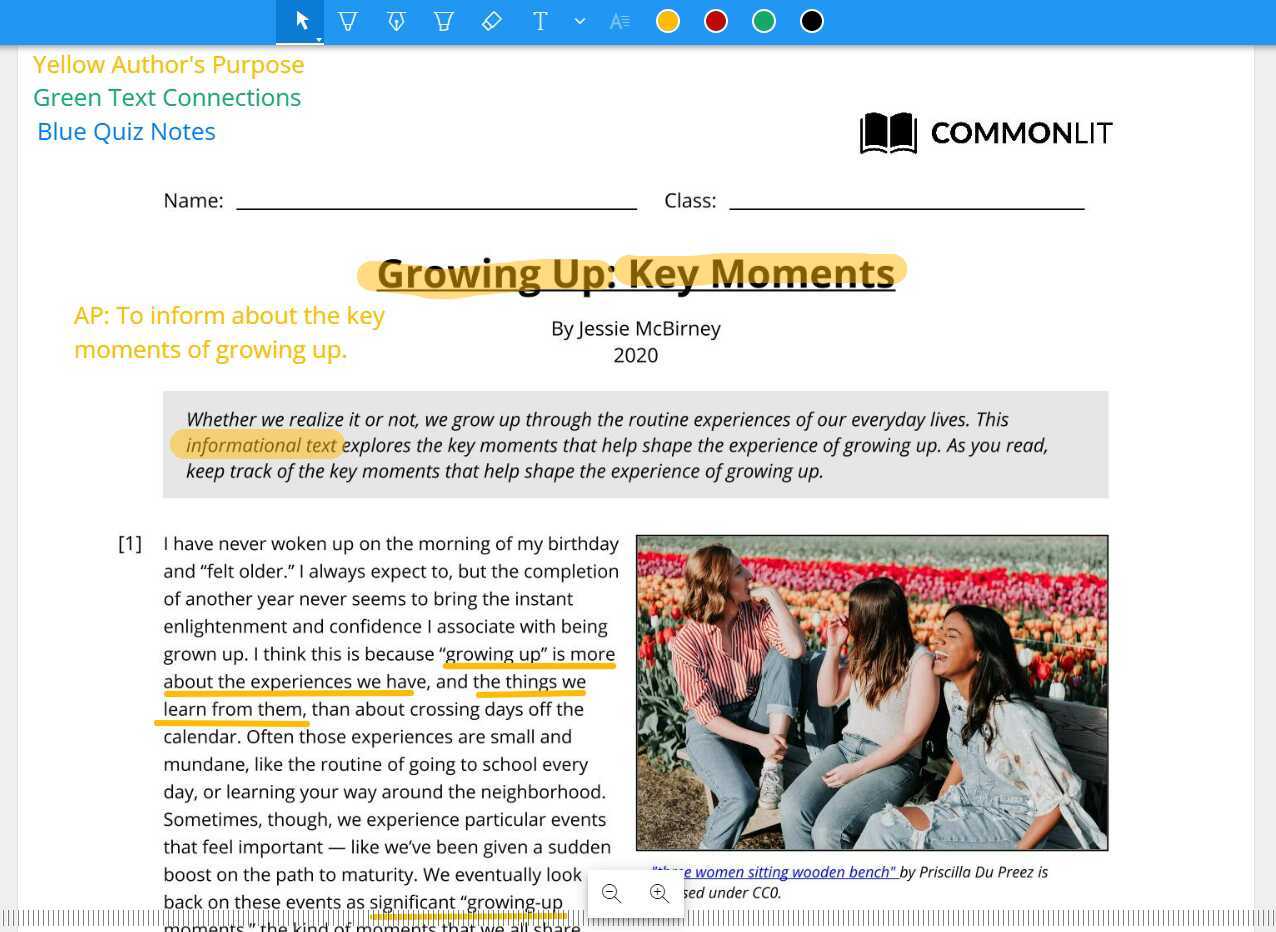Click the CommonLit logo

[x=985, y=132]
